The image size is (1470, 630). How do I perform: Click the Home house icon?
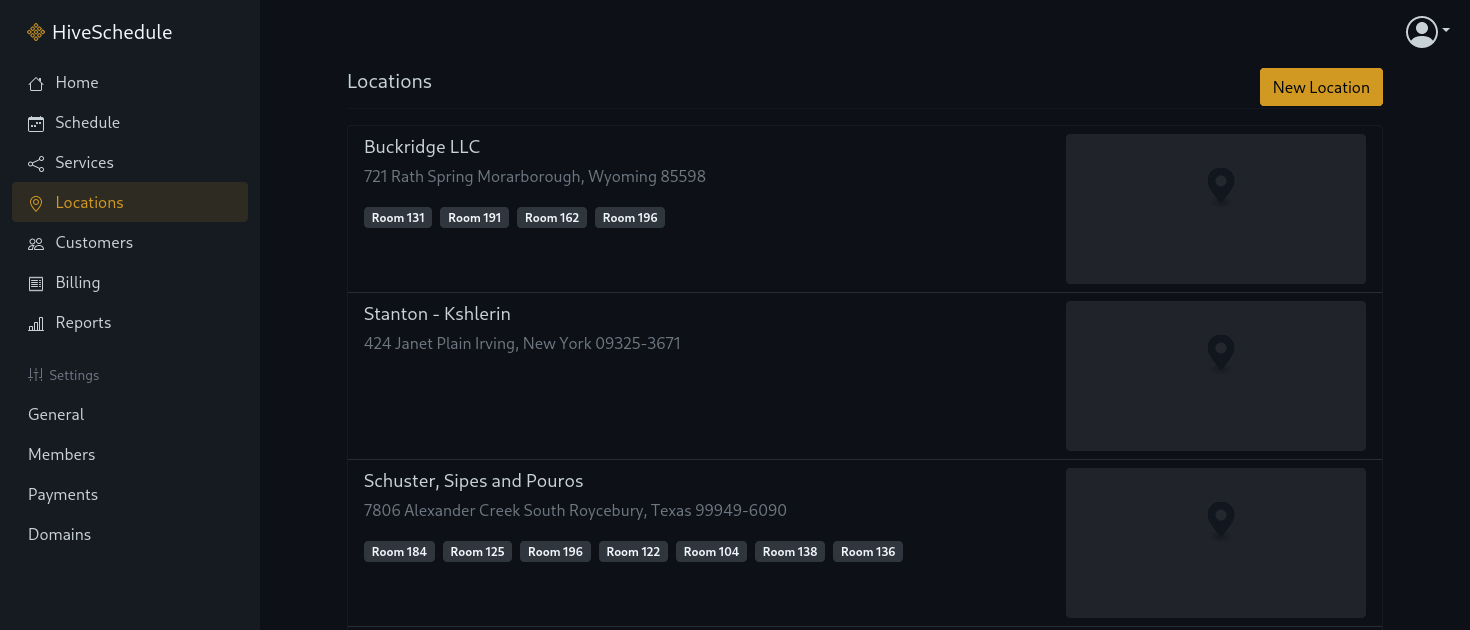point(36,83)
